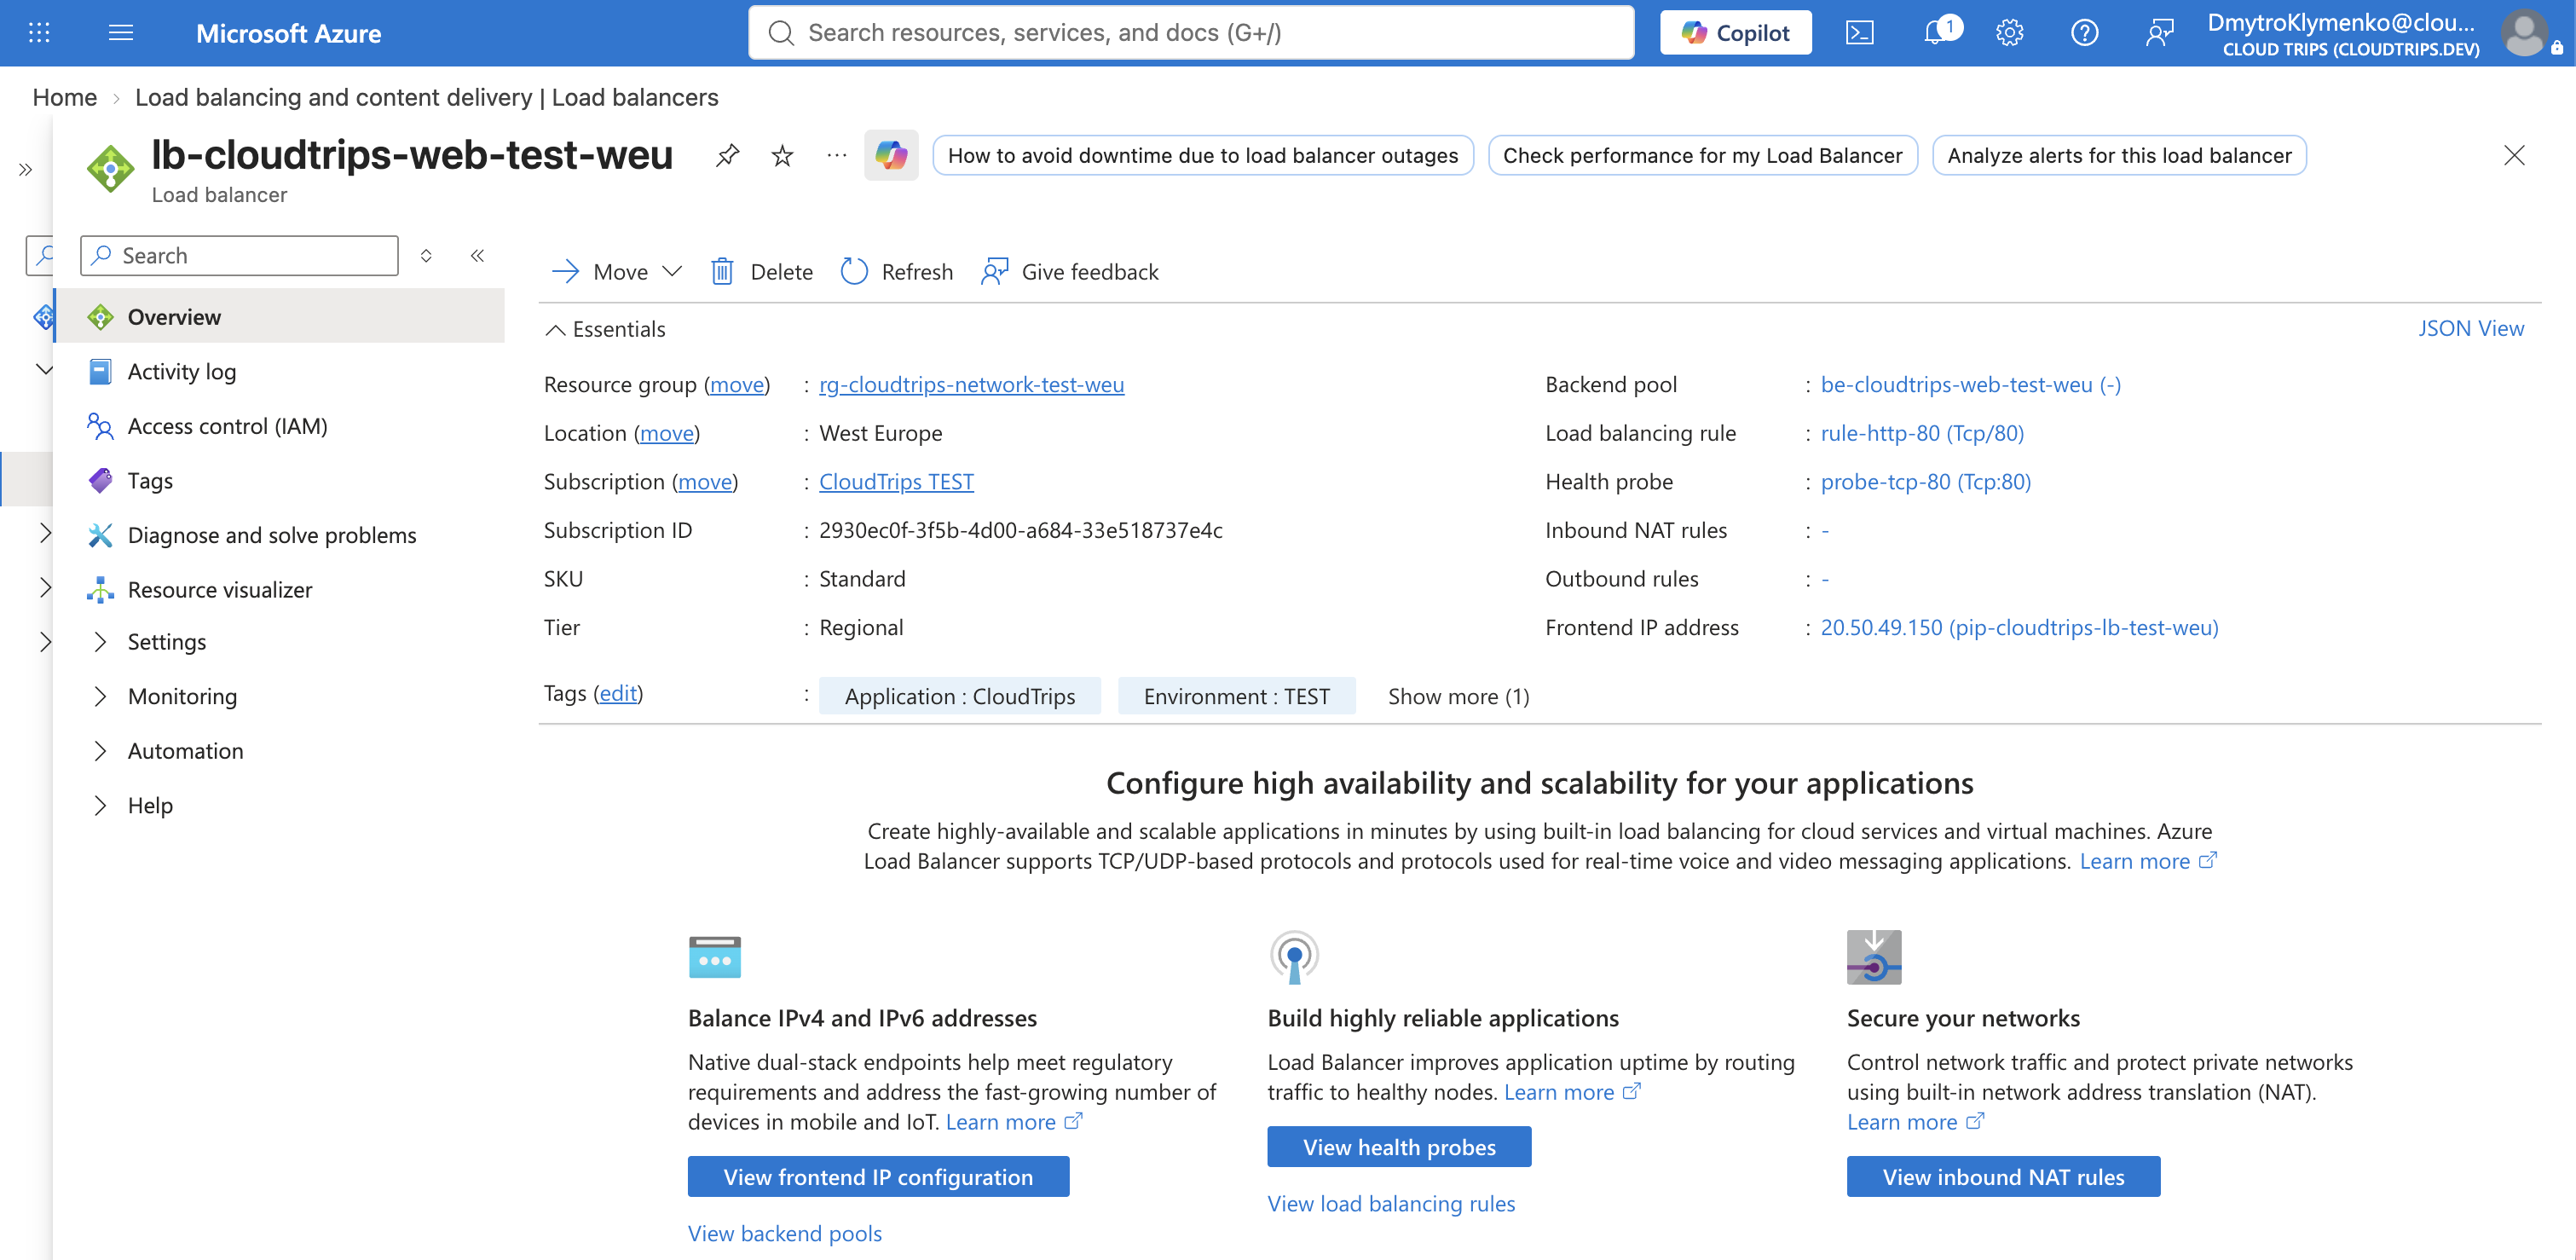Open Support and troubleshooting help icon
Viewport: 2576px width, 1260px height.
[x=2084, y=33]
